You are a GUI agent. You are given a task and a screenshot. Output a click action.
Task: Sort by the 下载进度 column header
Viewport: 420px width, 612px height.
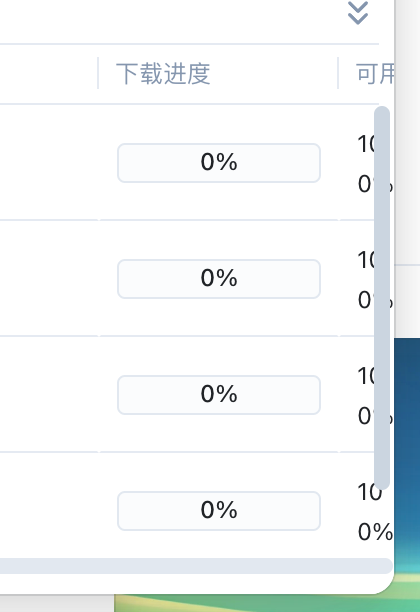(163, 73)
